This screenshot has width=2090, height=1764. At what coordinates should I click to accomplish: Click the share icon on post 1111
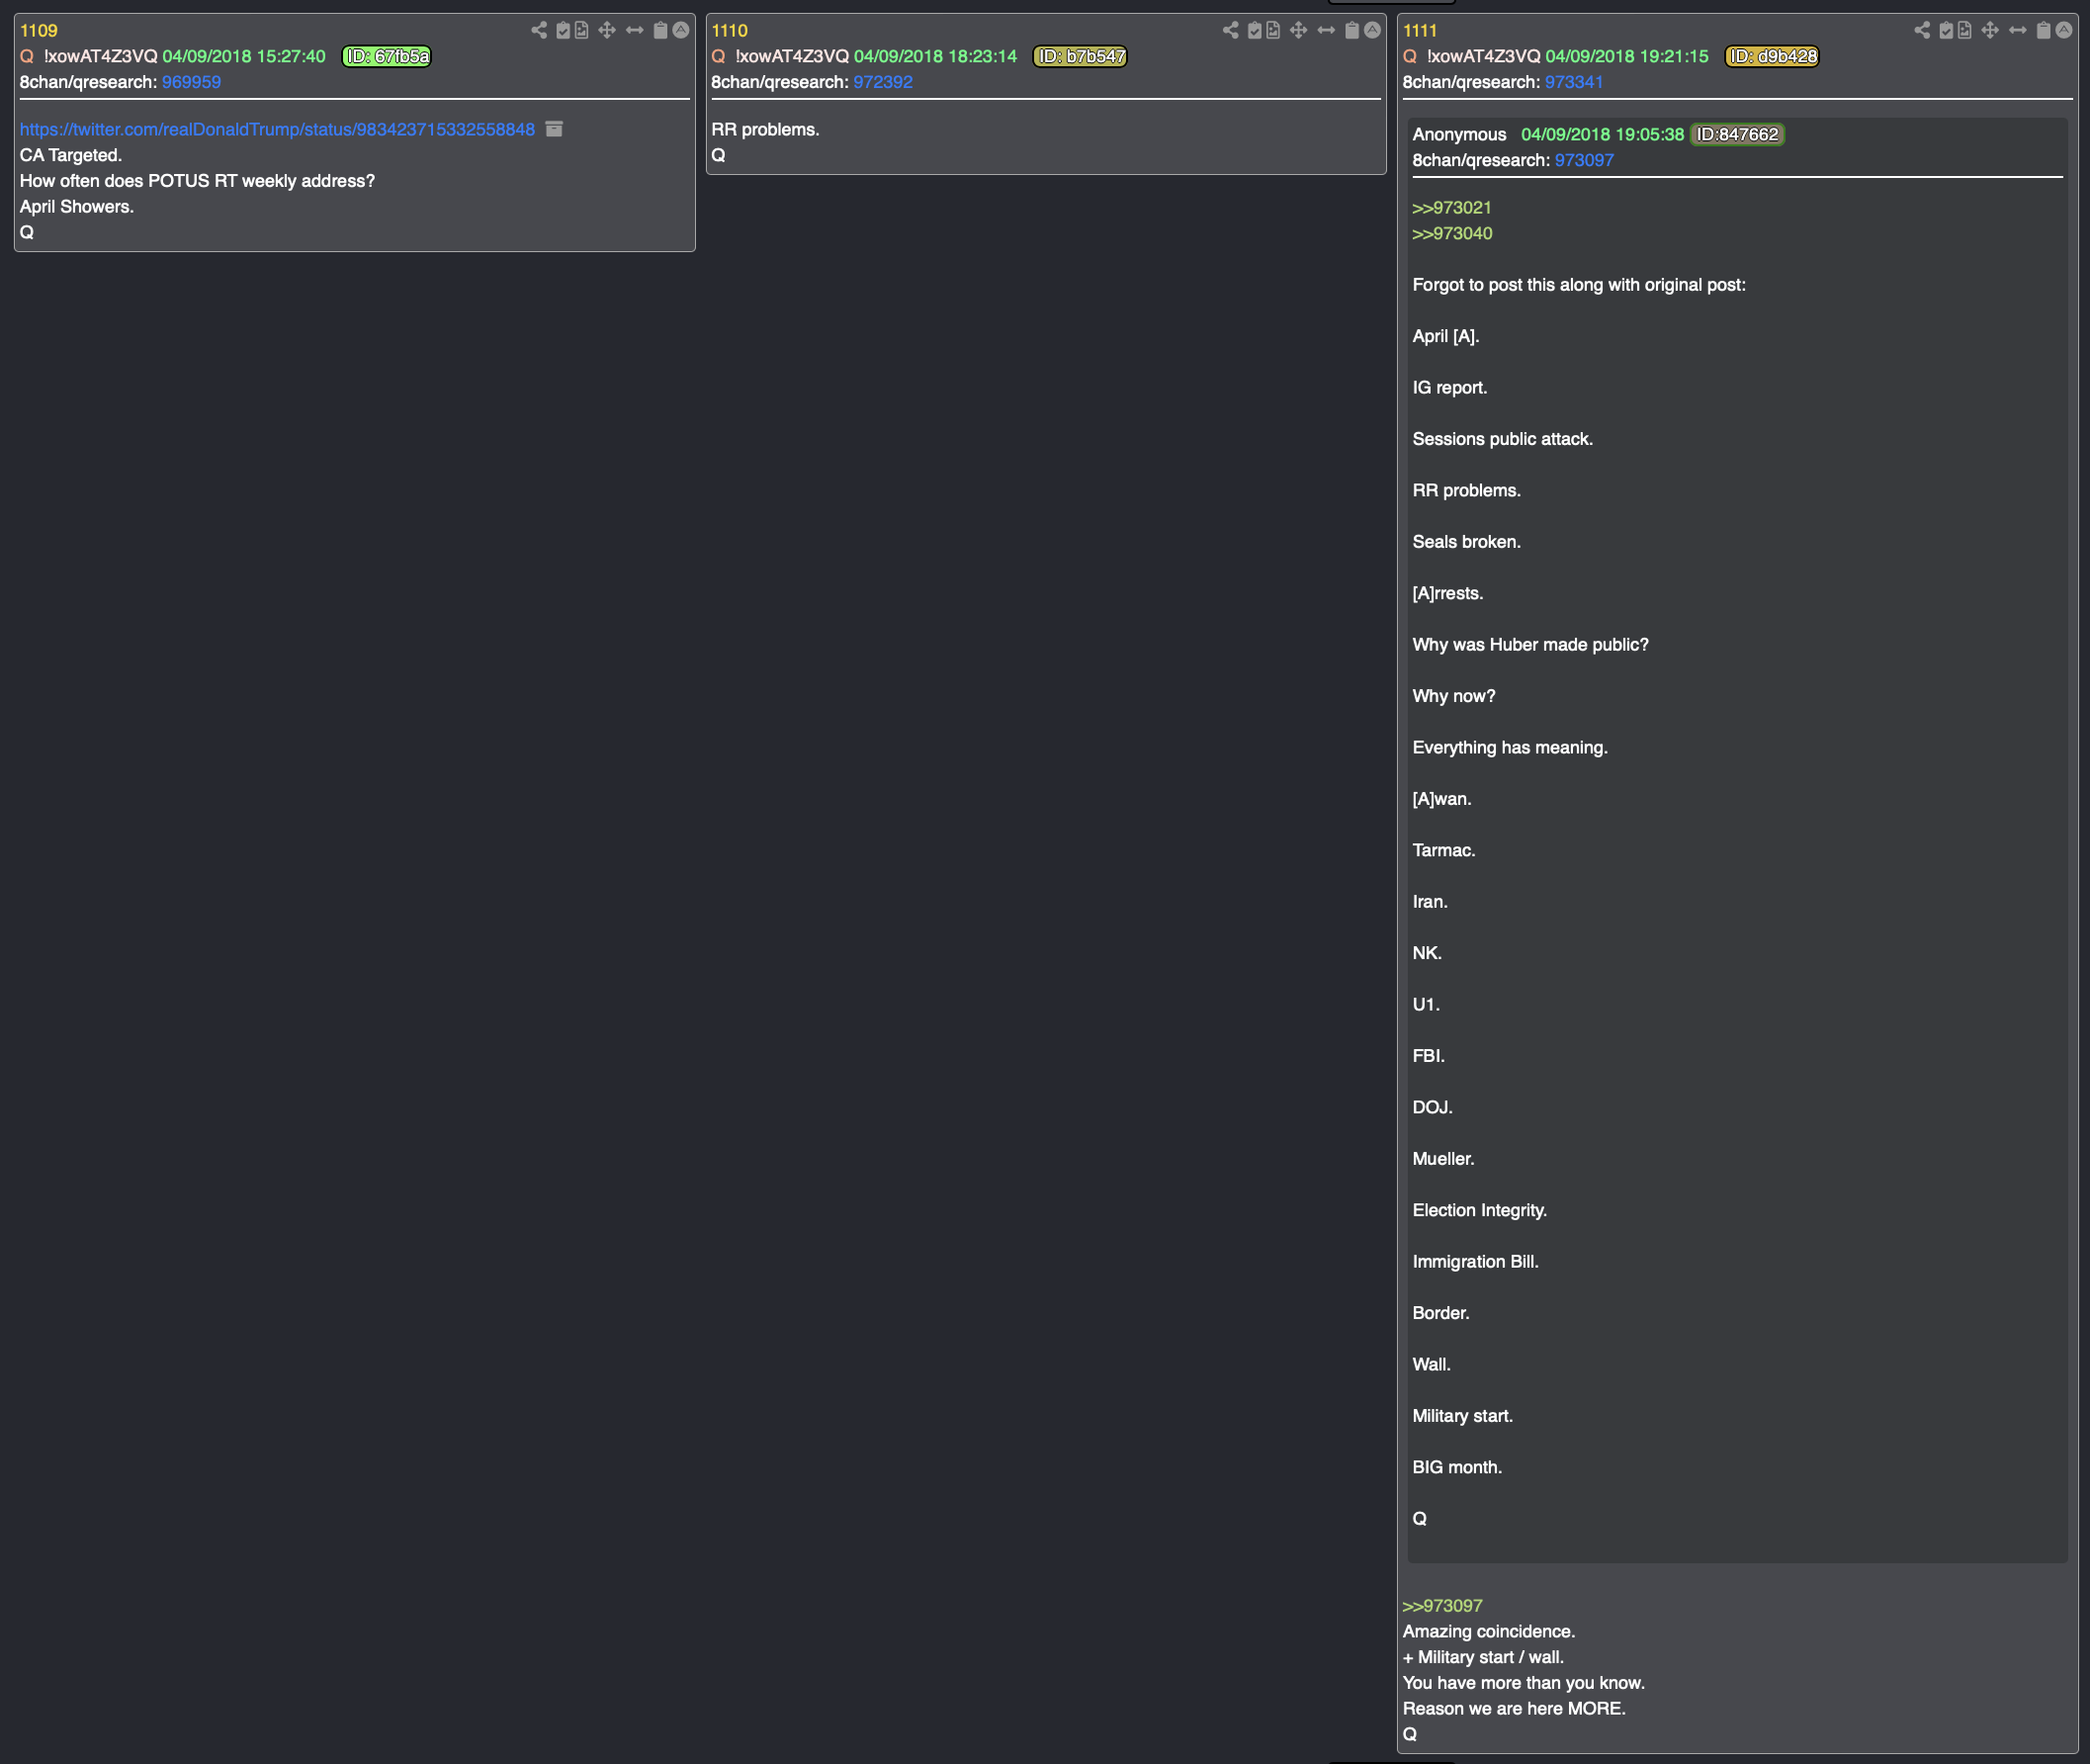coord(1922,30)
